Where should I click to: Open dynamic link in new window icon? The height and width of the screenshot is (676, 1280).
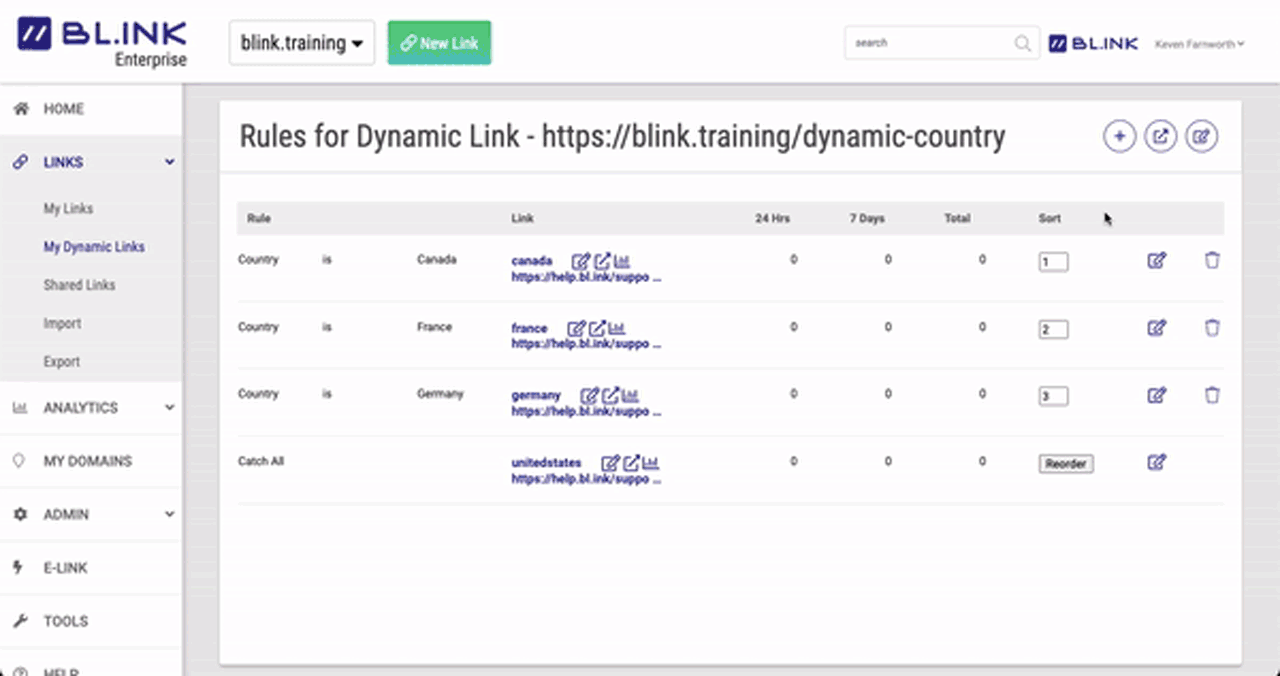click(x=1160, y=136)
